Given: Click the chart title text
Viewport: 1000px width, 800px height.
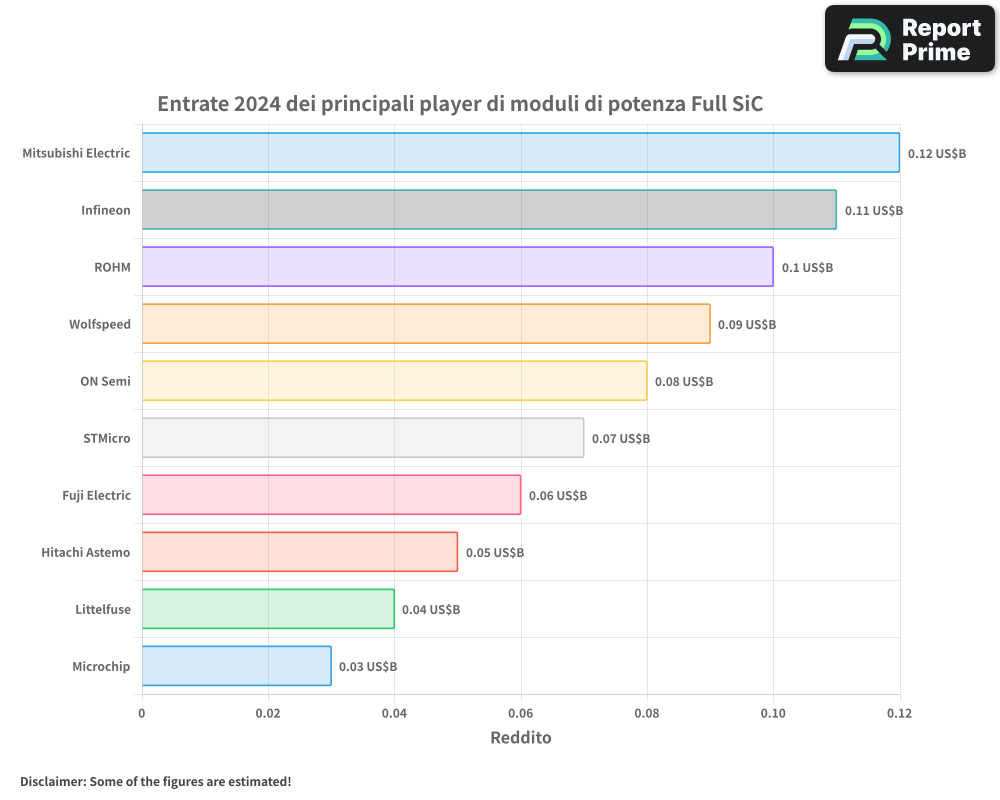Looking at the screenshot, I should click(460, 104).
